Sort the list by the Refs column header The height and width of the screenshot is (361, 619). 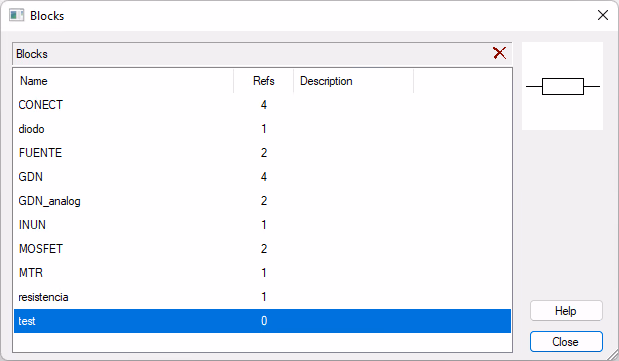(264, 81)
